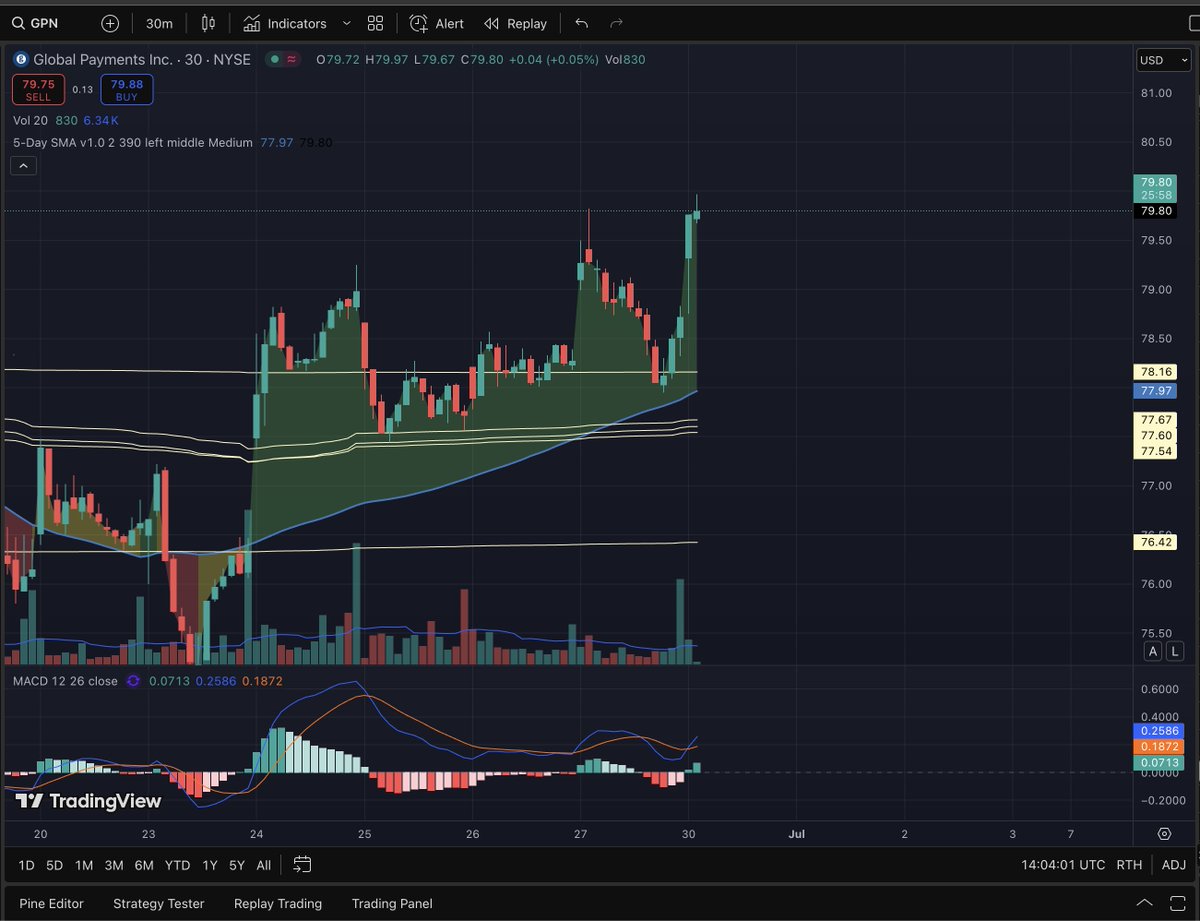Click the 79.80 current price label
The height and width of the screenshot is (921, 1200).
(x=1155, y=211)
